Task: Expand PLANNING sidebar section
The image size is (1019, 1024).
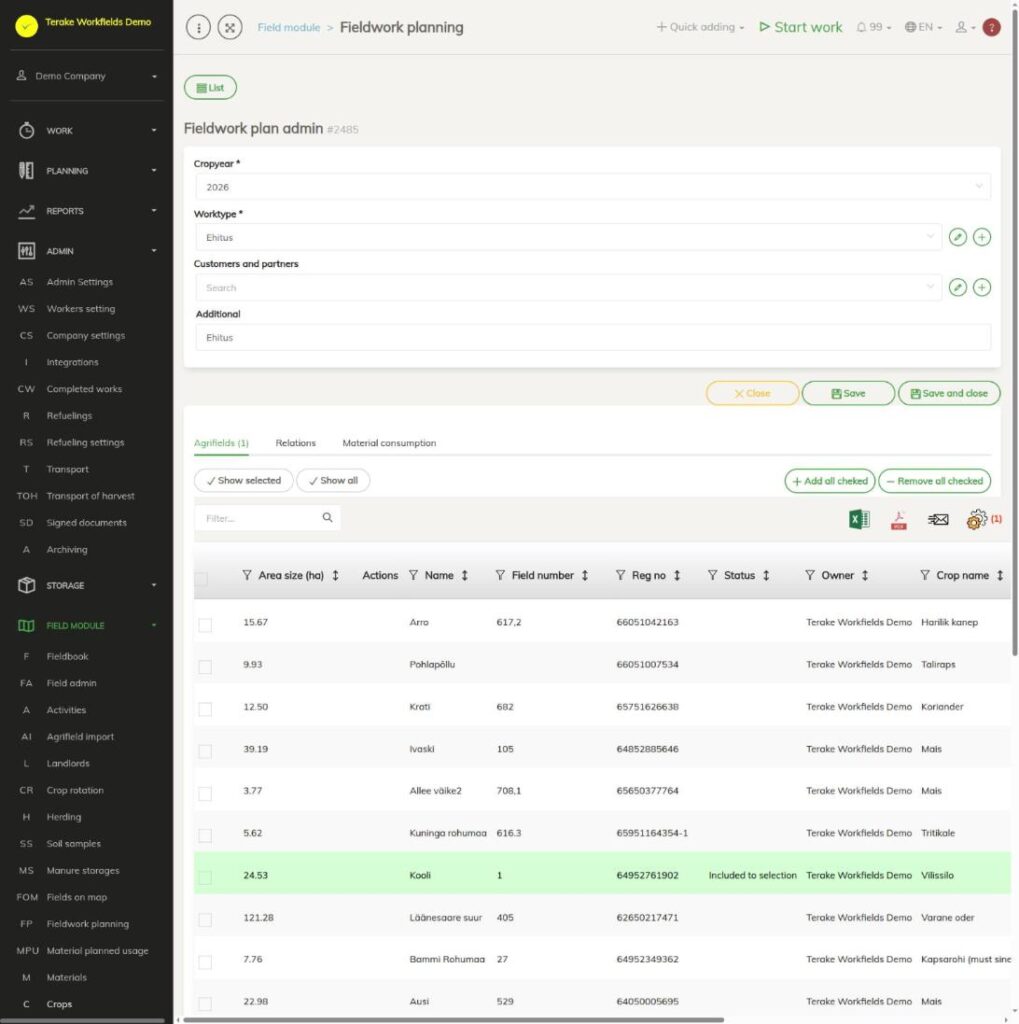Action: [x=87, y=170]
